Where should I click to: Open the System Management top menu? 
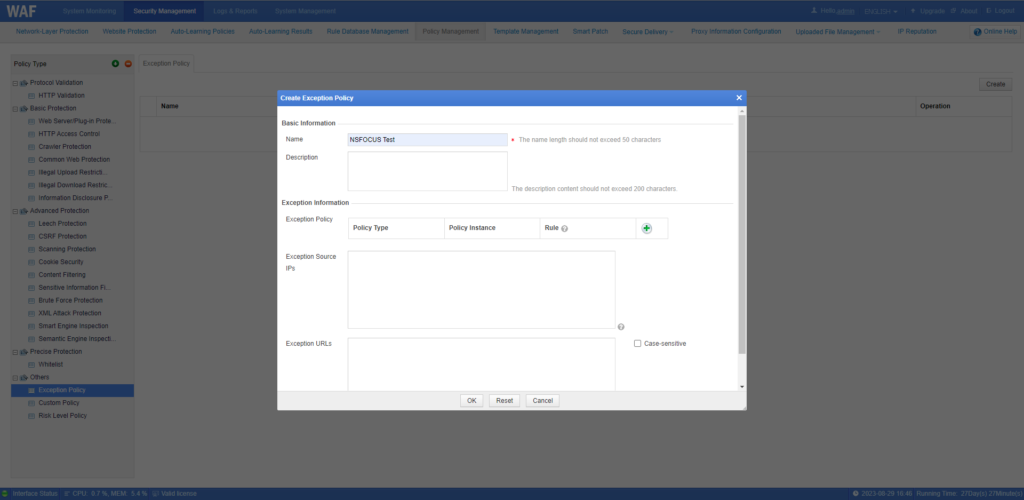305,11
